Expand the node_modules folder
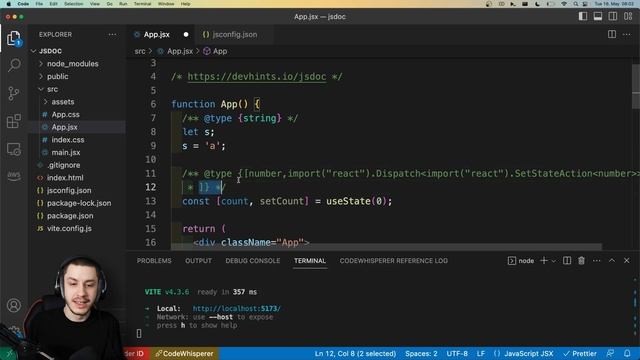 [72, 64]
